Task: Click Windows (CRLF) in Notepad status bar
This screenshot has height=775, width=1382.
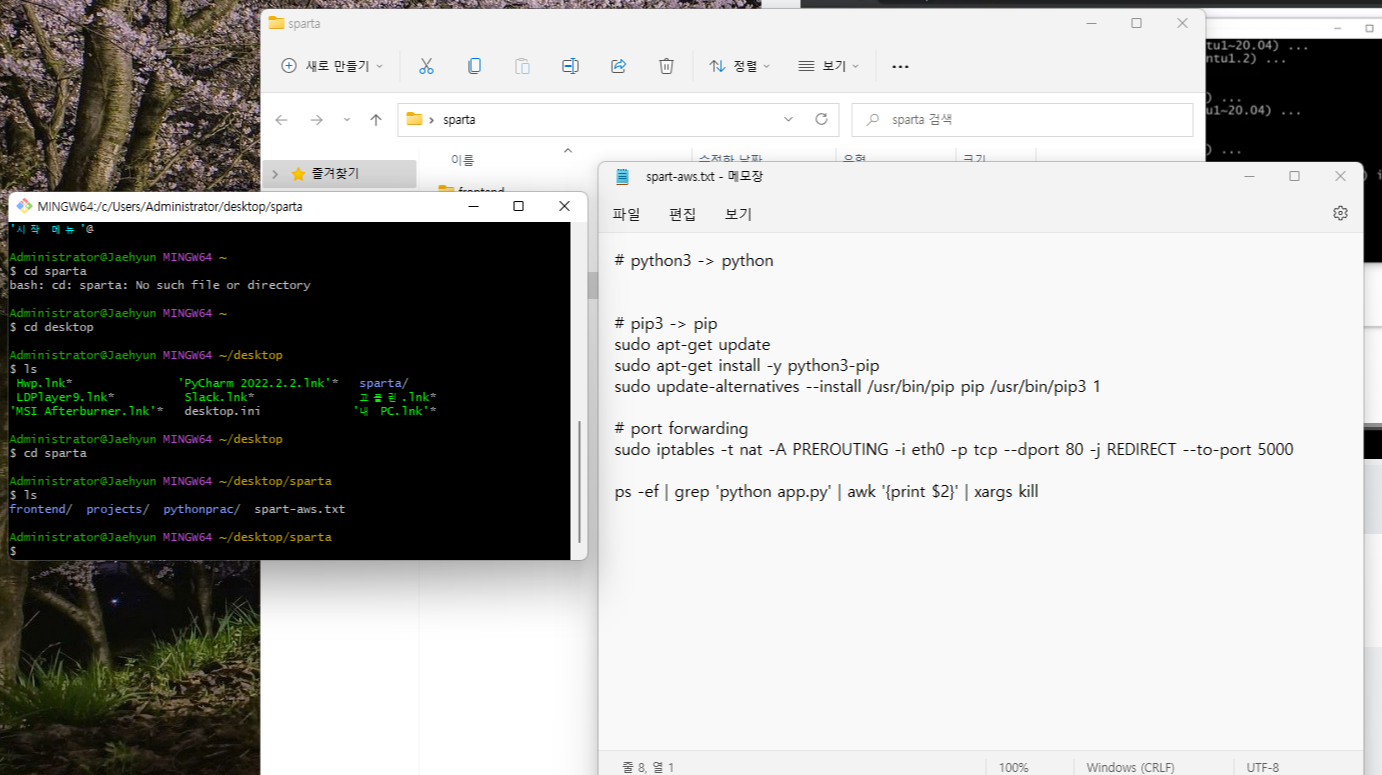Action: 1130,767
